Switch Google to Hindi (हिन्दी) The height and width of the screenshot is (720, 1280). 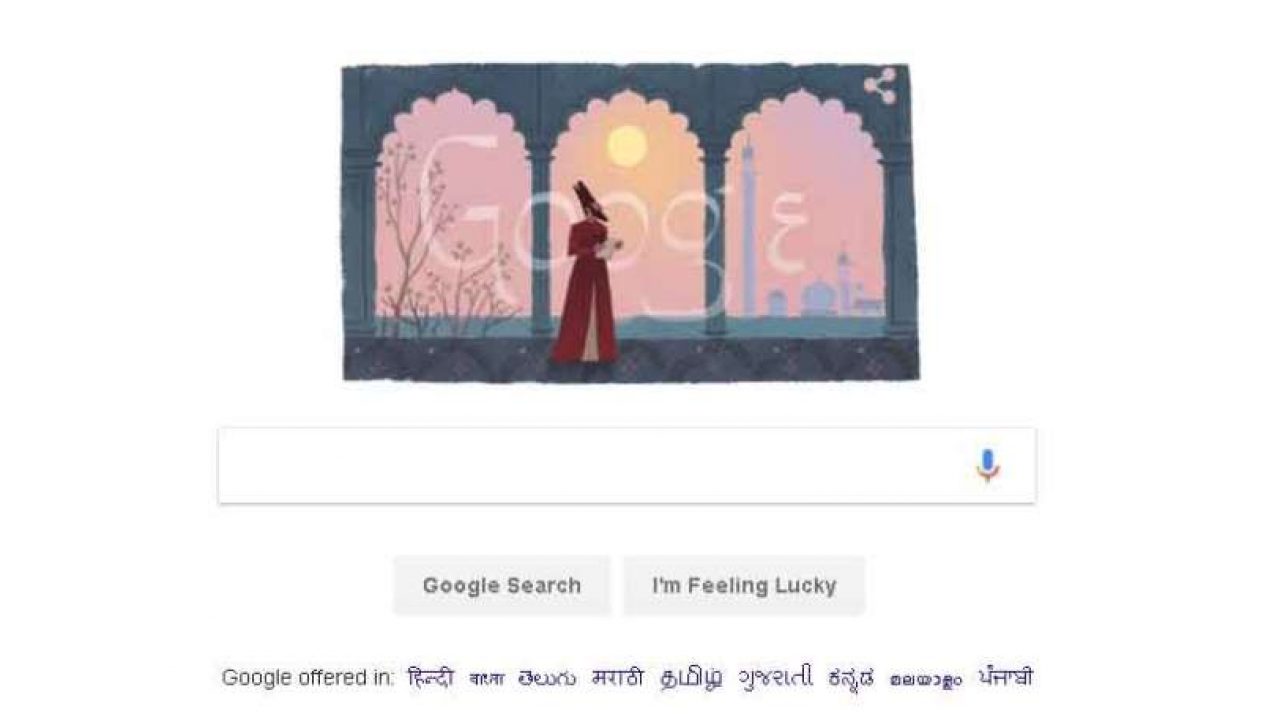click(x=431, y=678)
